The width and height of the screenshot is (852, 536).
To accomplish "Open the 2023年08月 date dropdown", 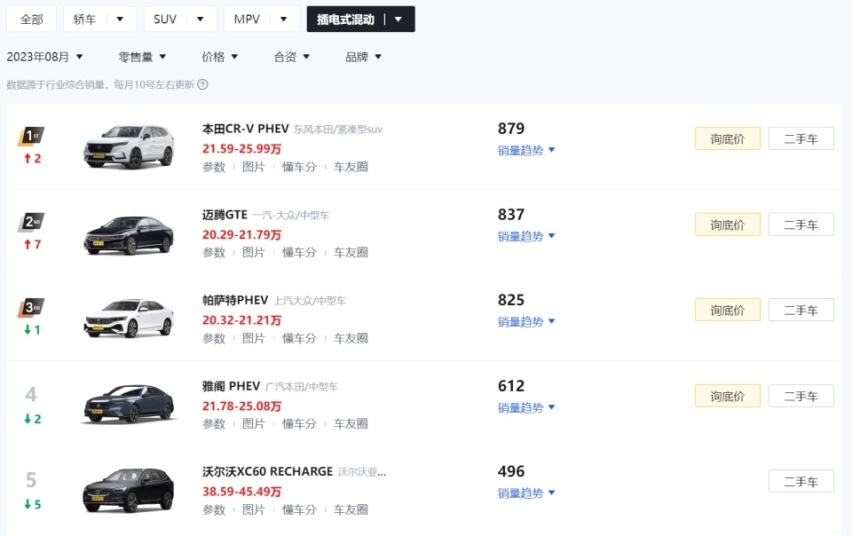I will pyautogui.click(x=45, y=57).
